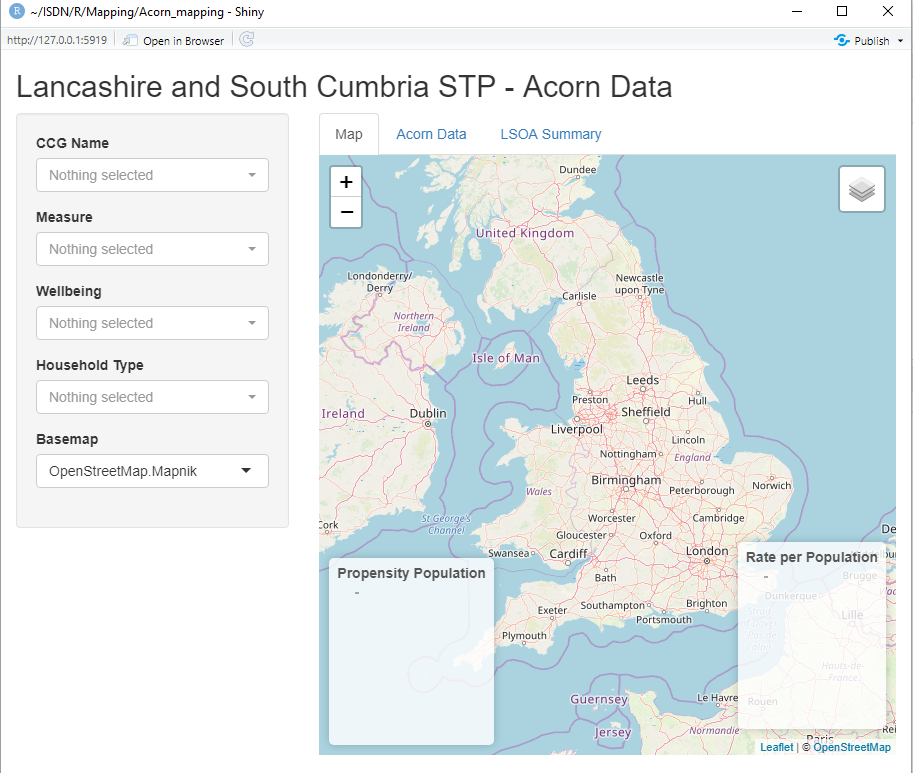Click the Northern Ireland map label
Viewport: 913px width, 773px height.
[413, 321]
